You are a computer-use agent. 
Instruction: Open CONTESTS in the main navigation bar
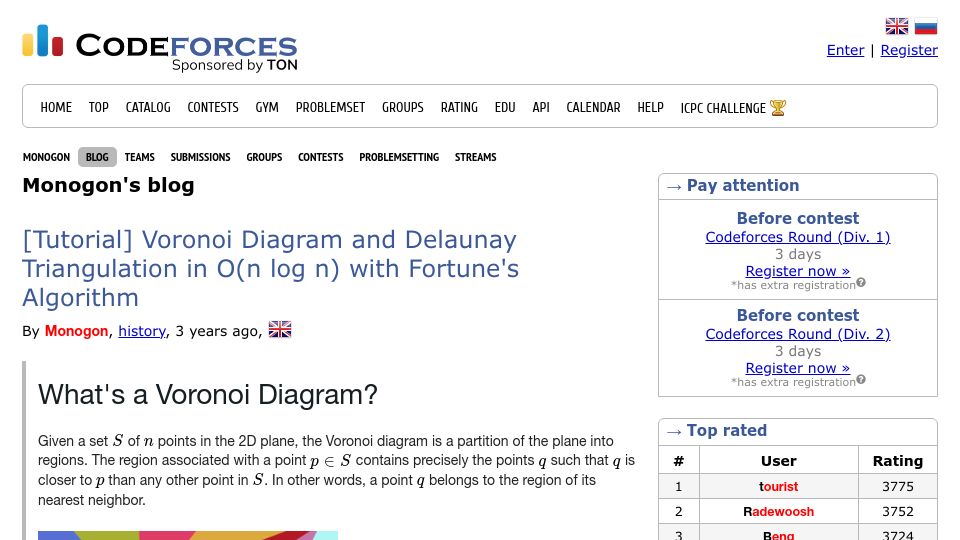coord(213,107)
